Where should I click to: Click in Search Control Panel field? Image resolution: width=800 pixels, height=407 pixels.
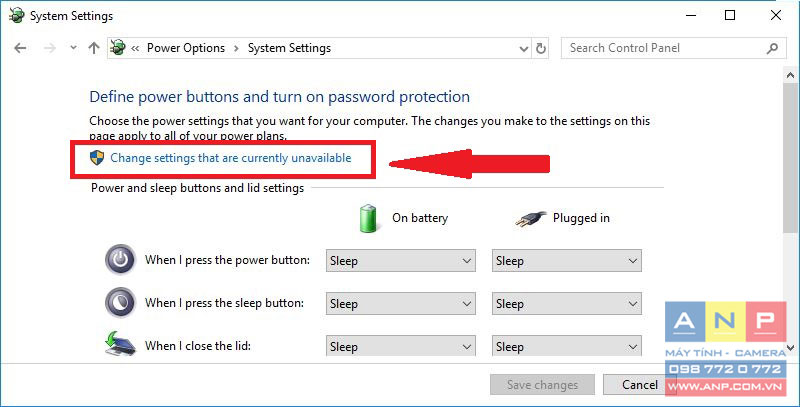pos(663,48)
